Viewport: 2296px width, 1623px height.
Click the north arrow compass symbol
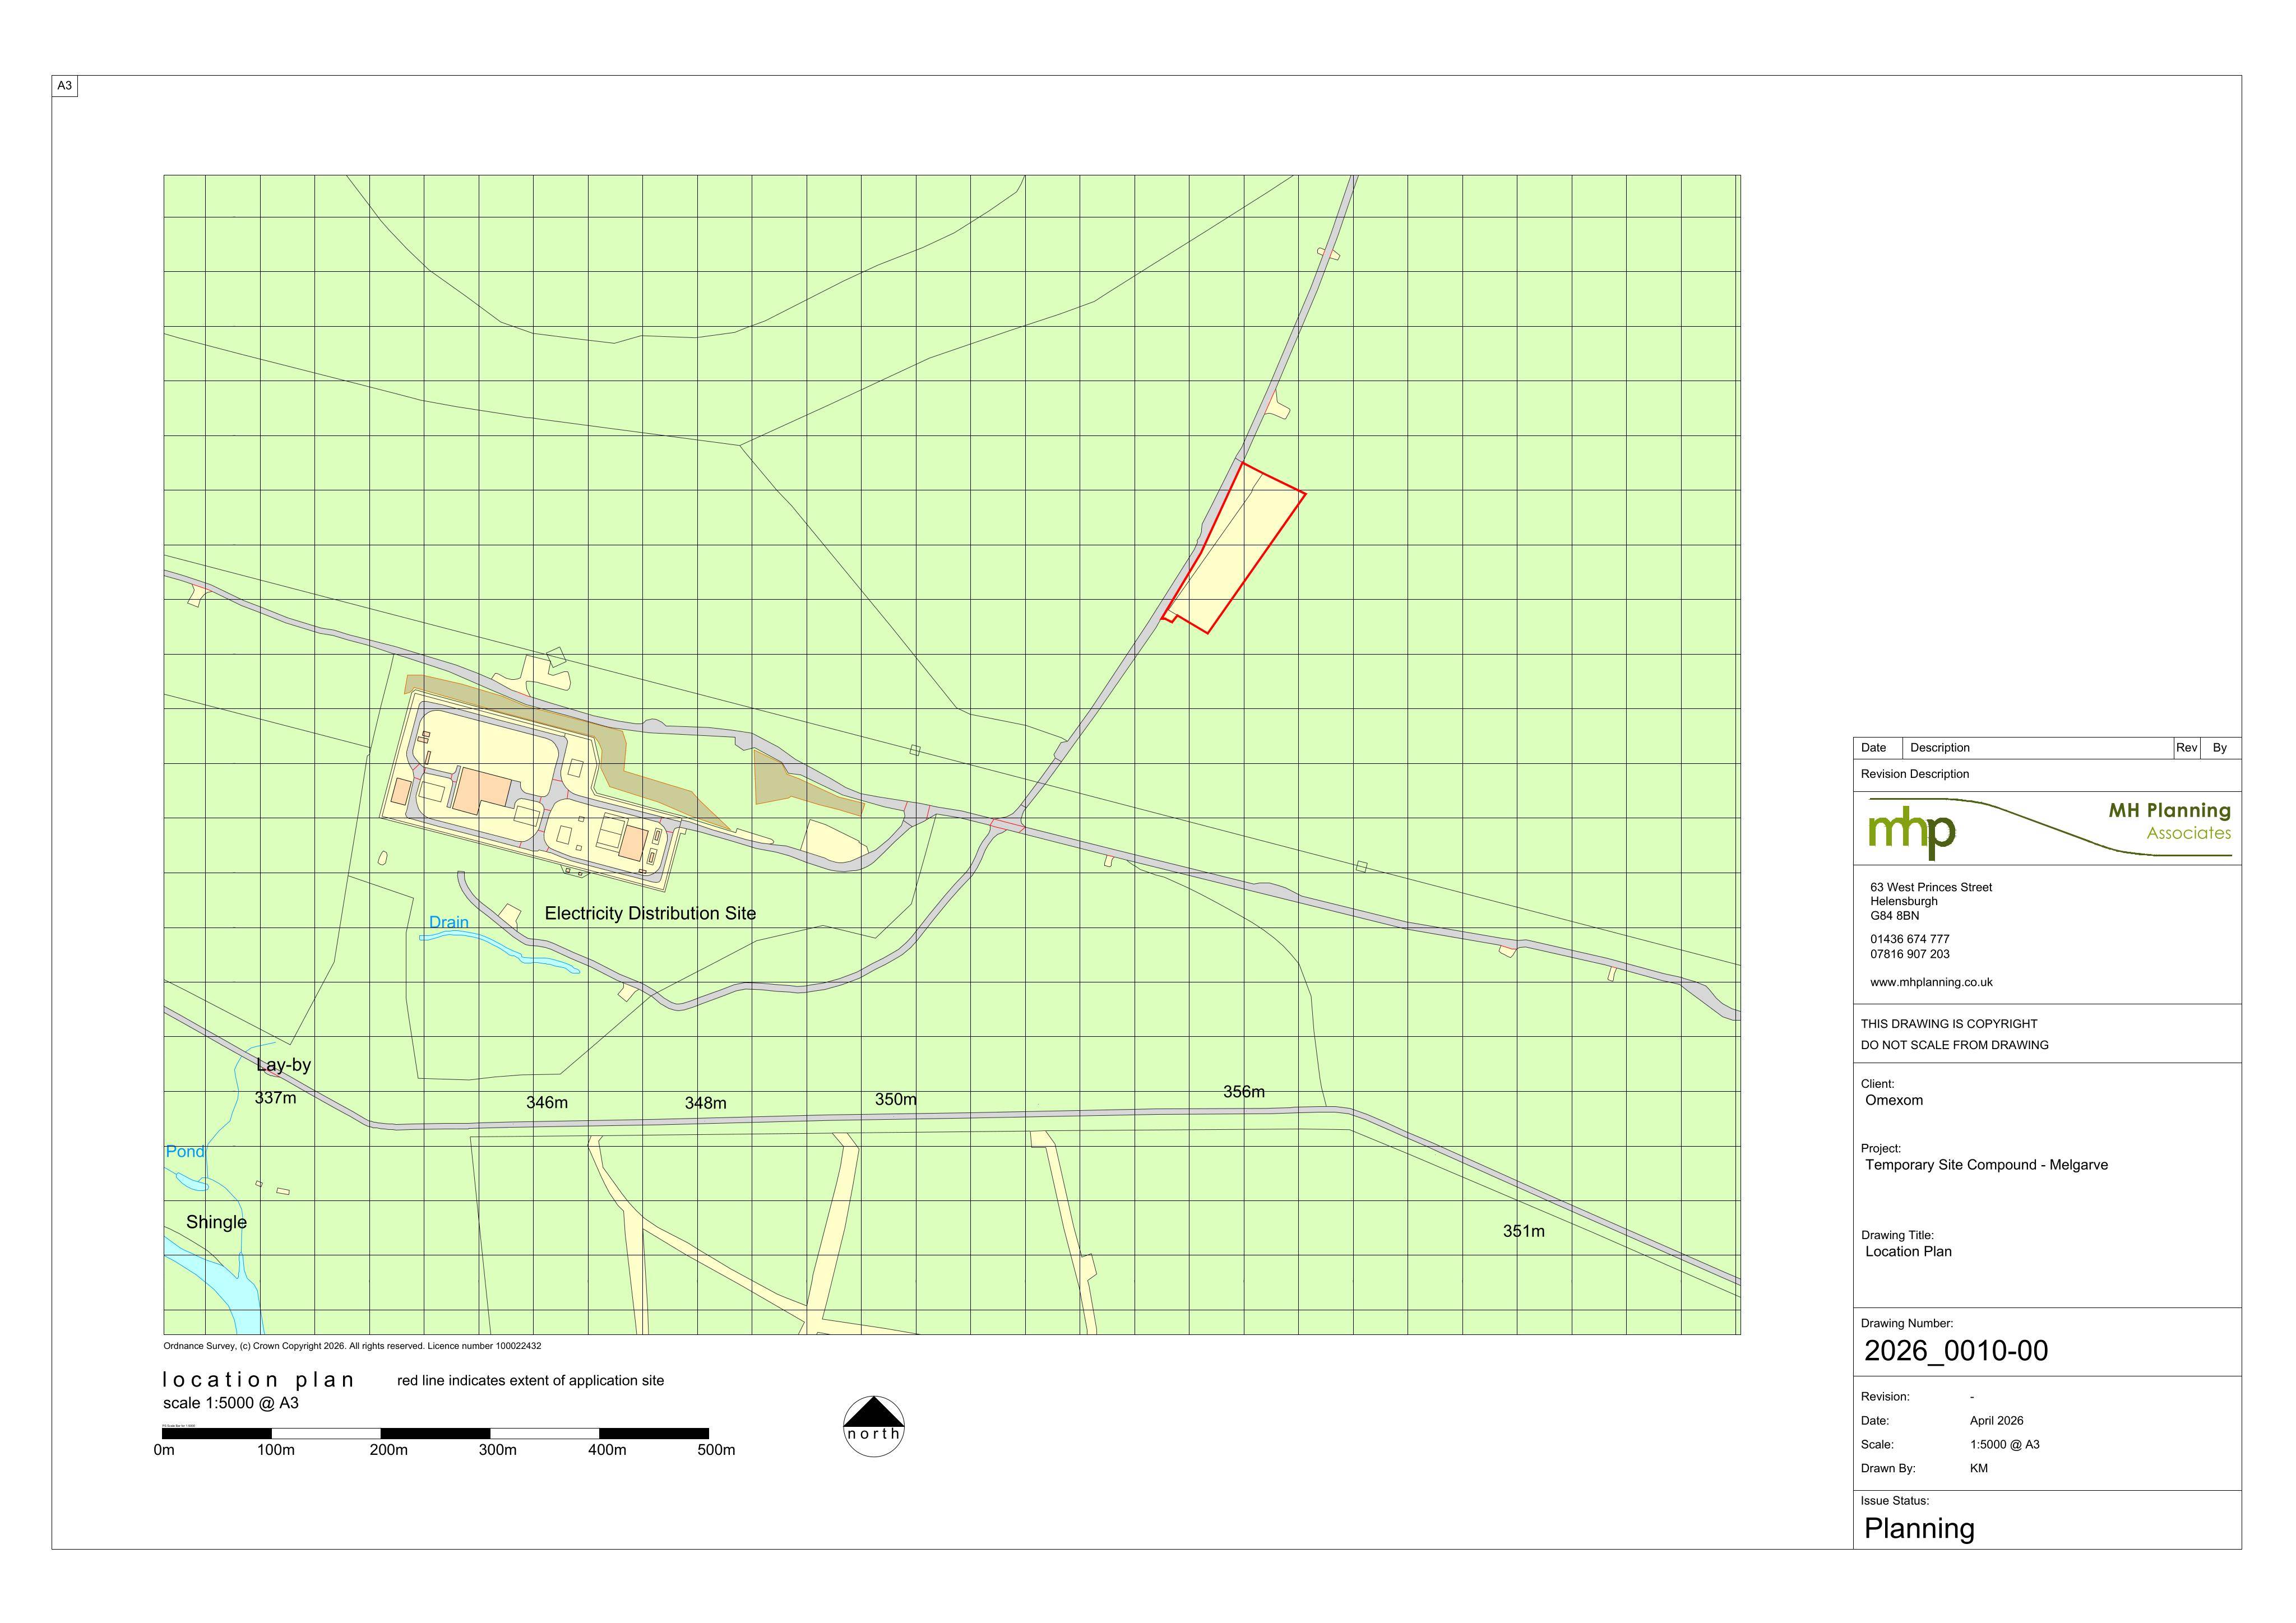[x=873, y=1426]
